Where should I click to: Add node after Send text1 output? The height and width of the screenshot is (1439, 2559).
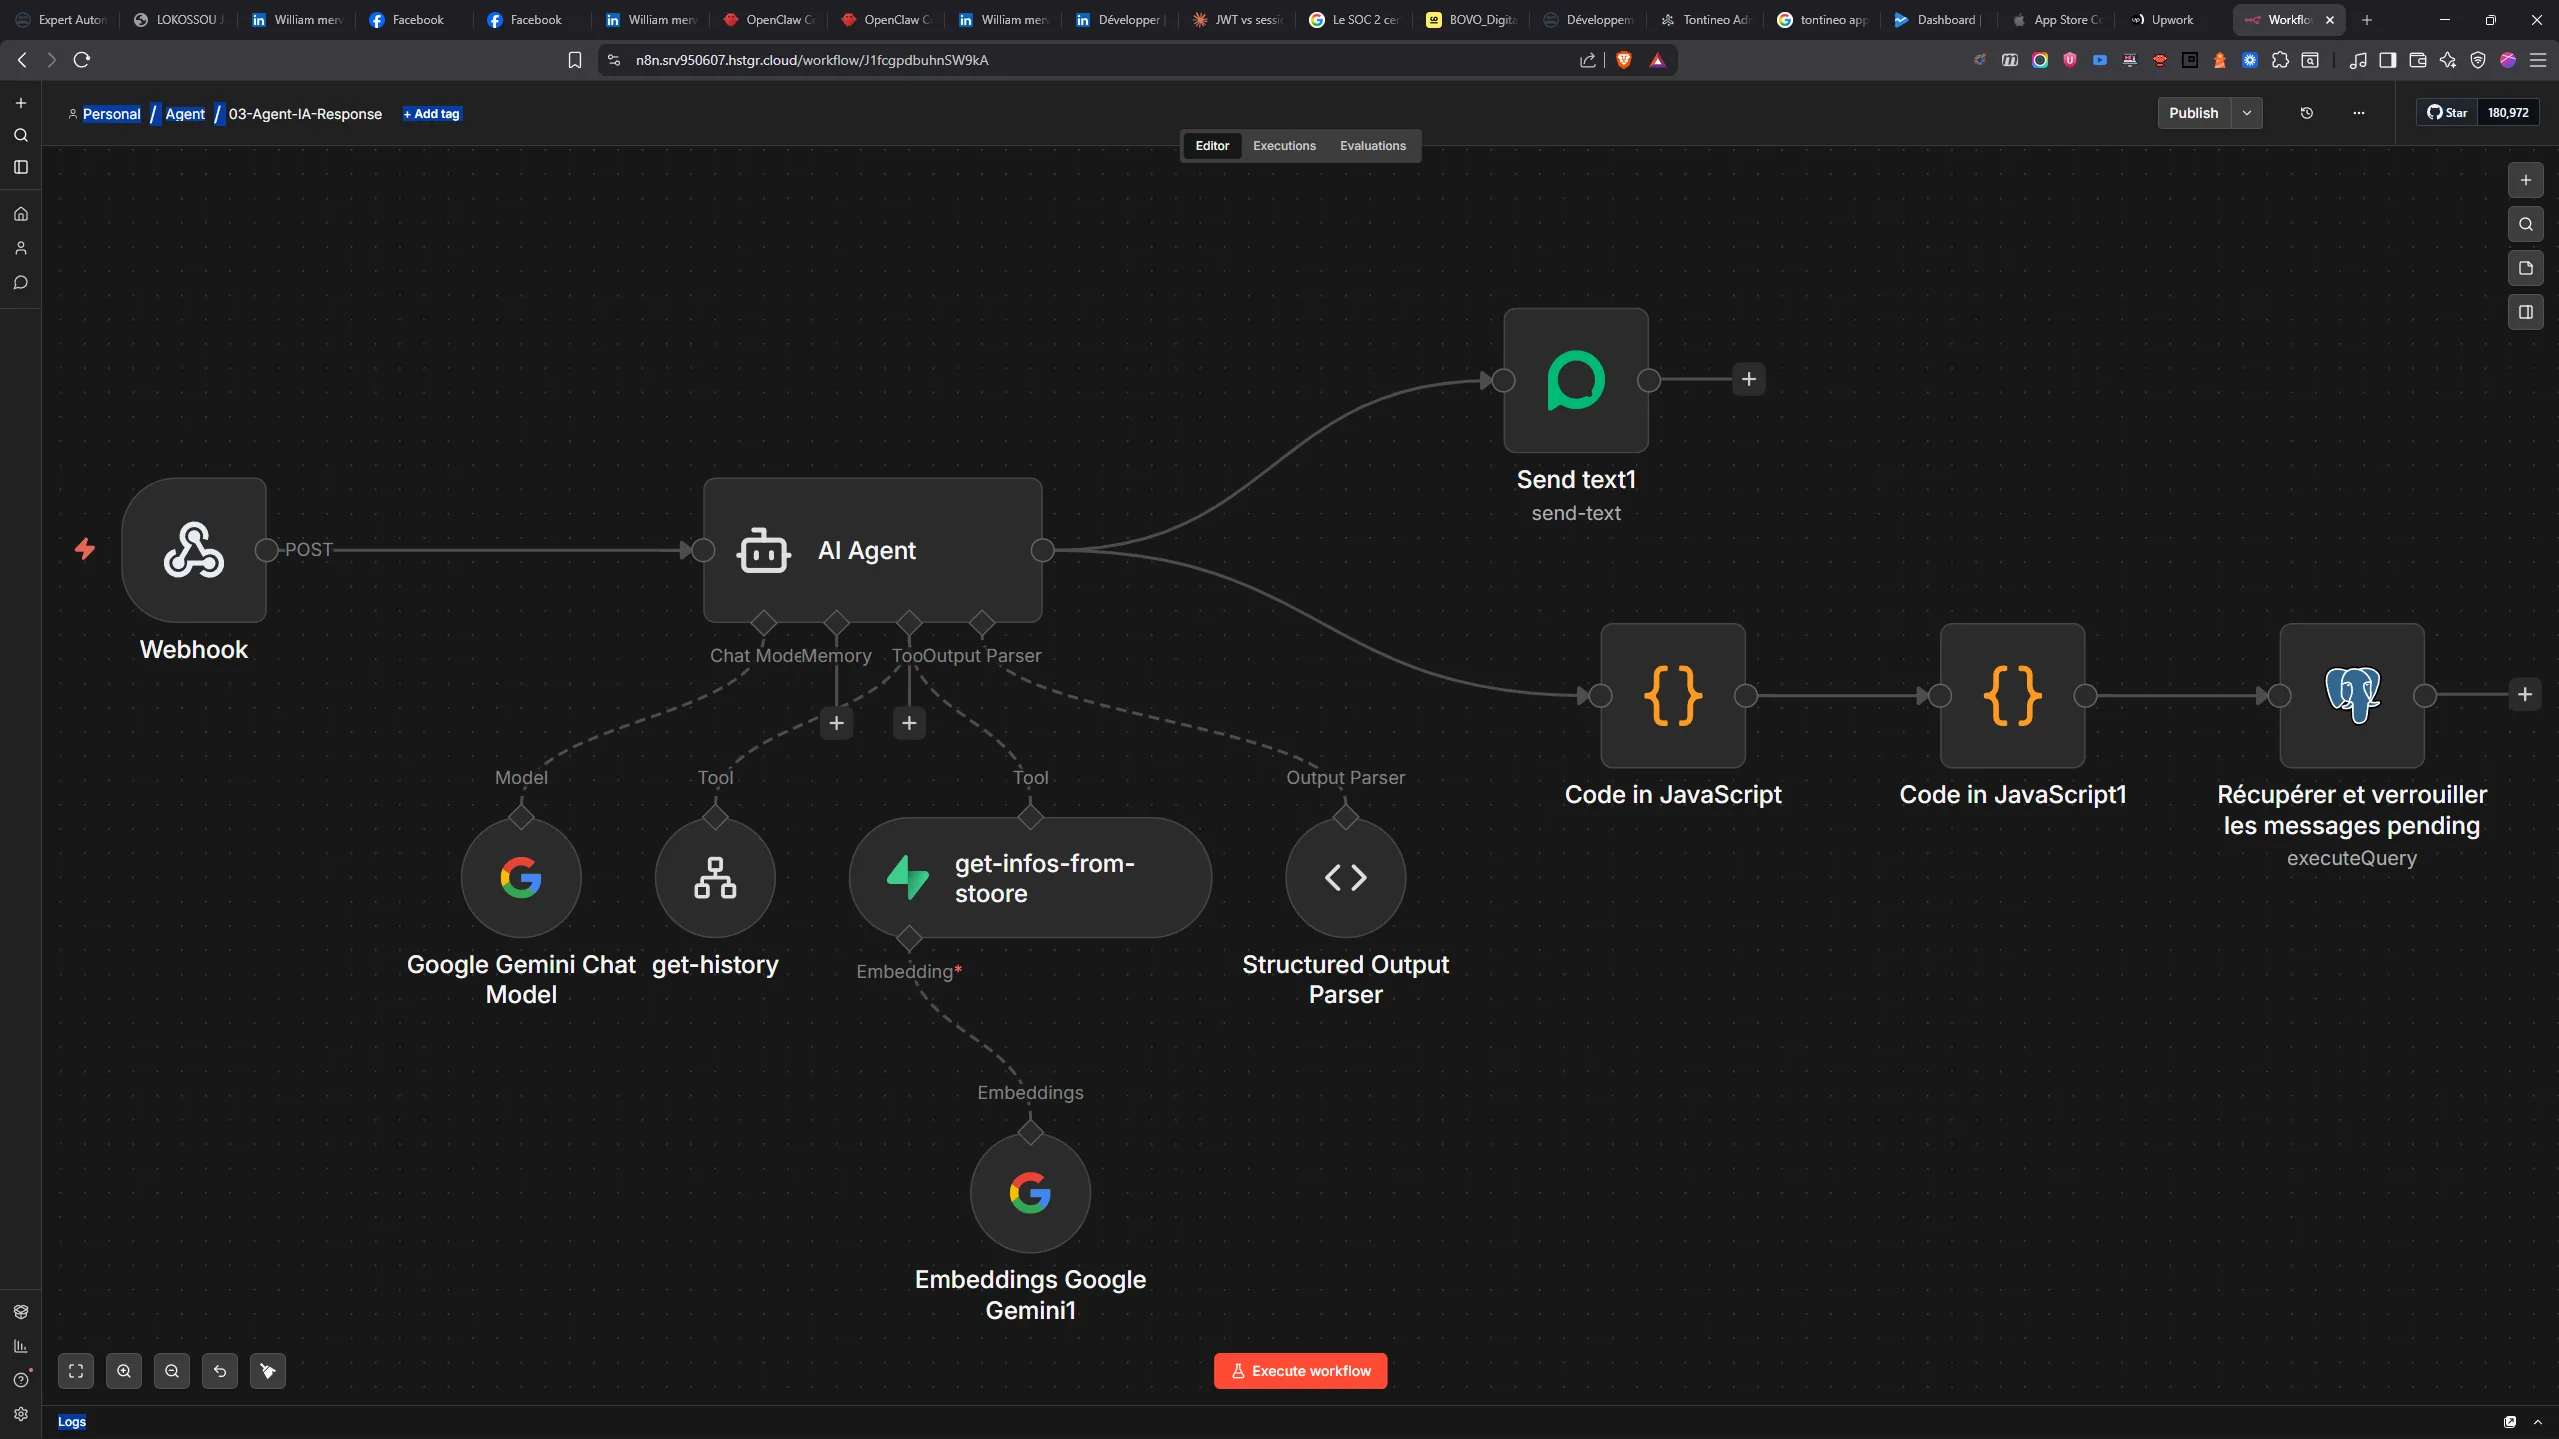1749,380
